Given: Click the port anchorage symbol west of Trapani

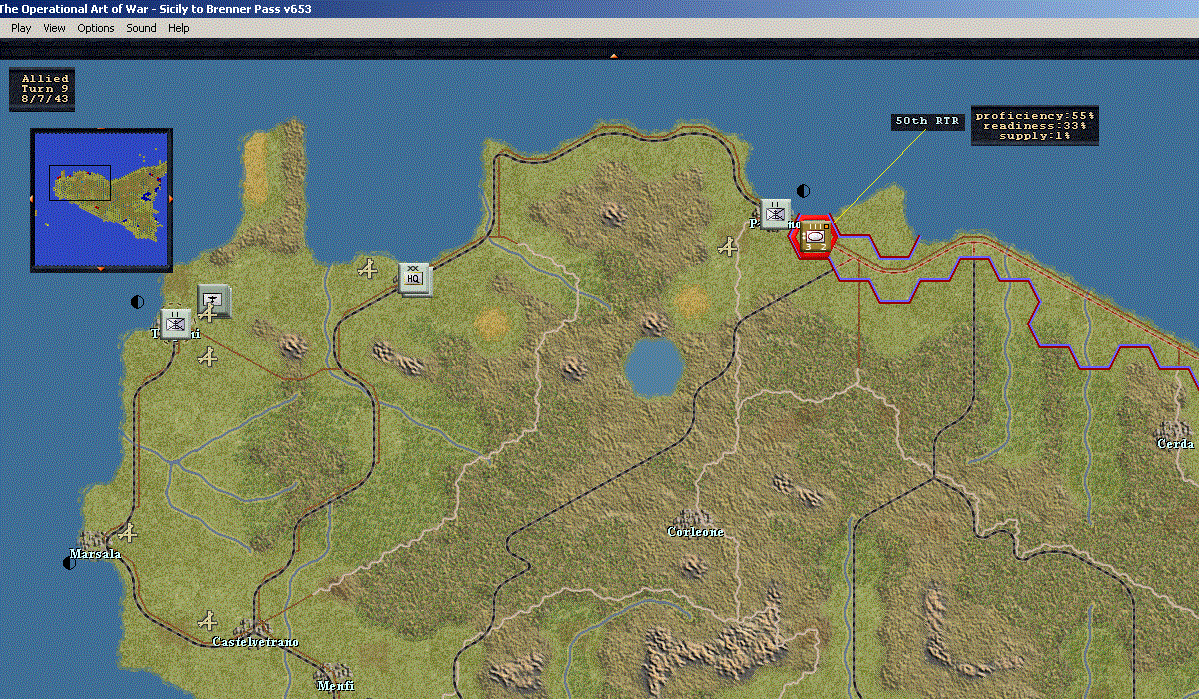Looking at the screenshot, I should click(x=138, y=301).
